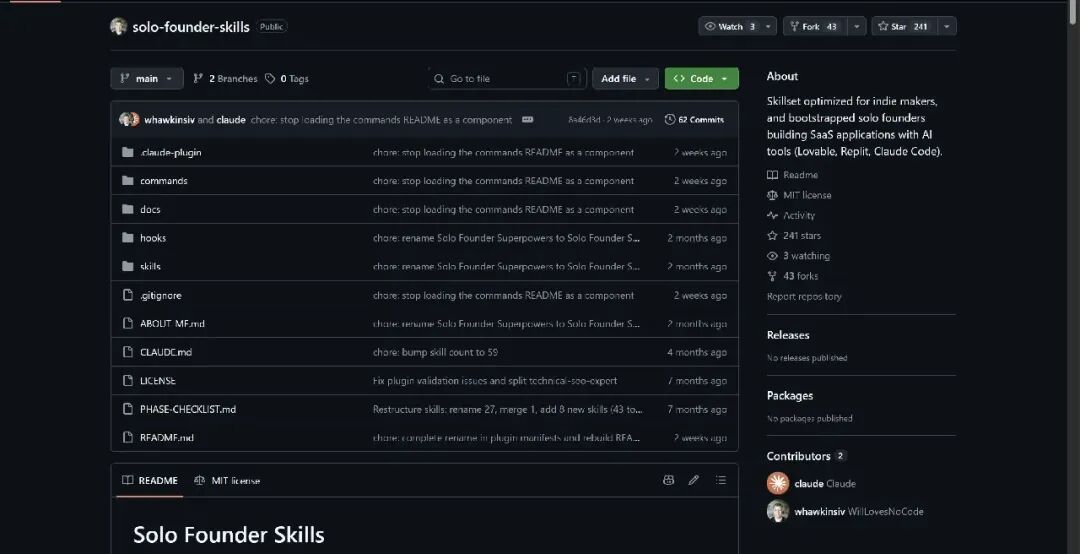Click the Copilot icon in README toolbar

click(668, 480)
